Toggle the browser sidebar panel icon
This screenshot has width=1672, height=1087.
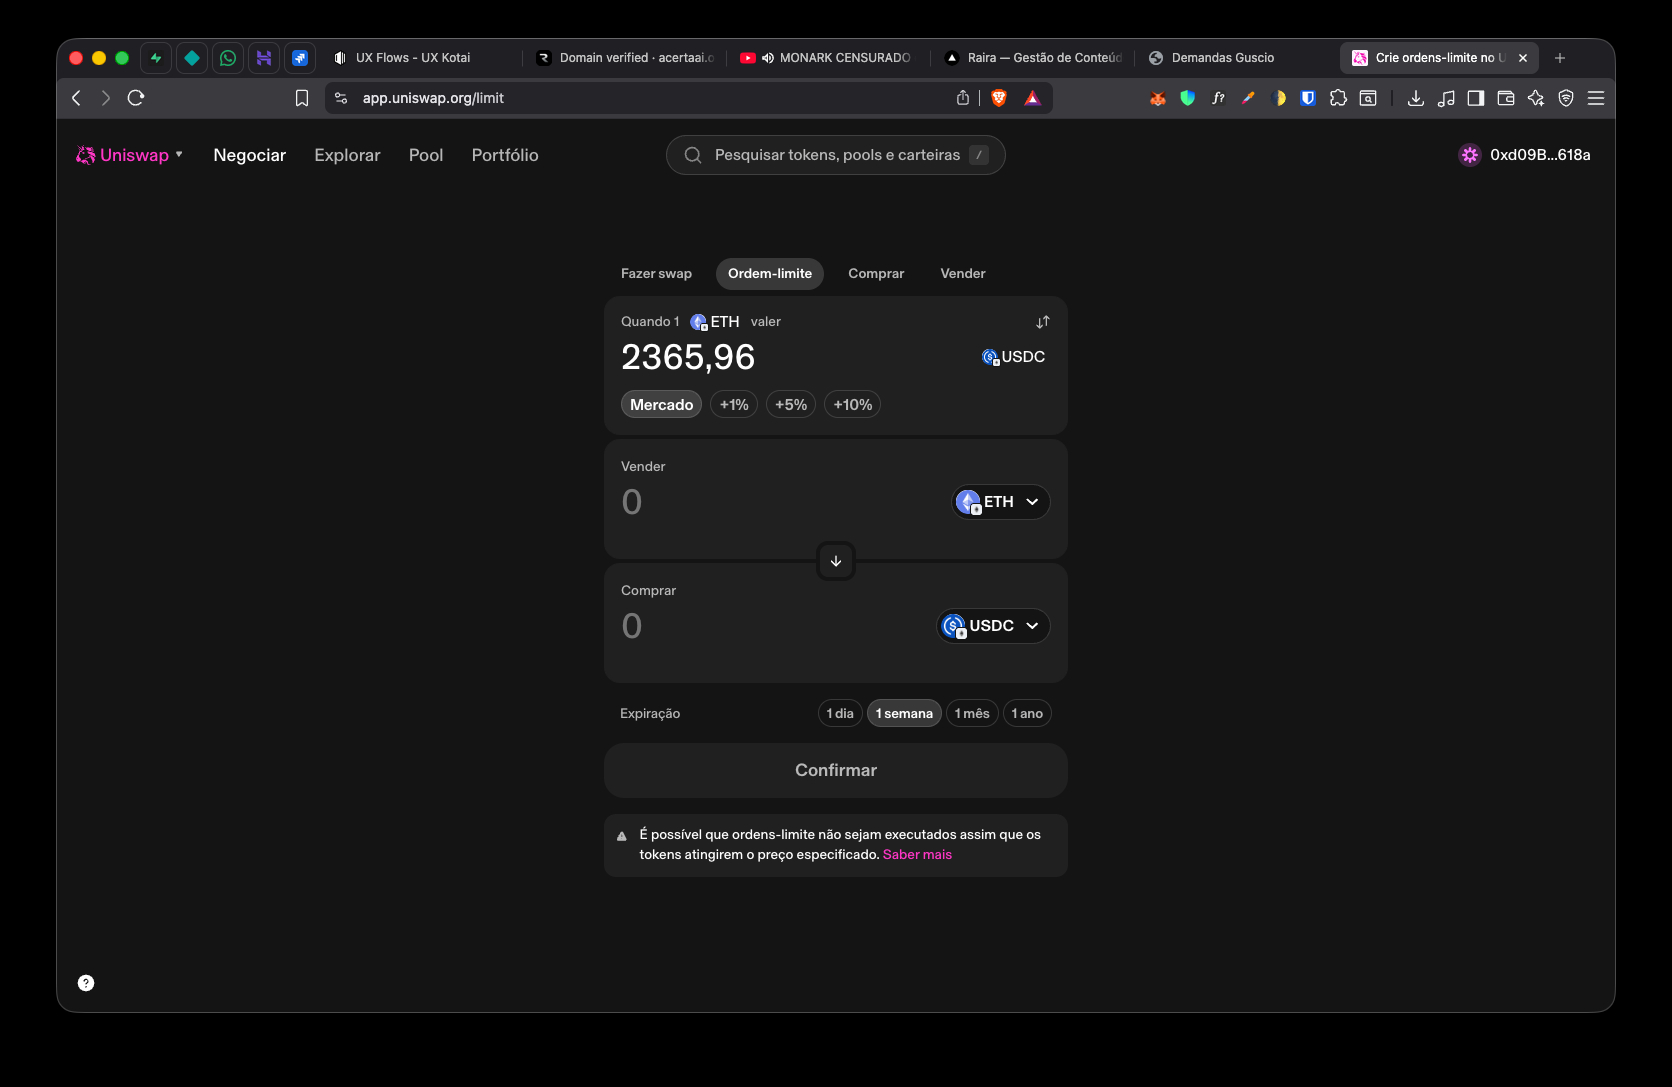click(x=1476, y=98)
